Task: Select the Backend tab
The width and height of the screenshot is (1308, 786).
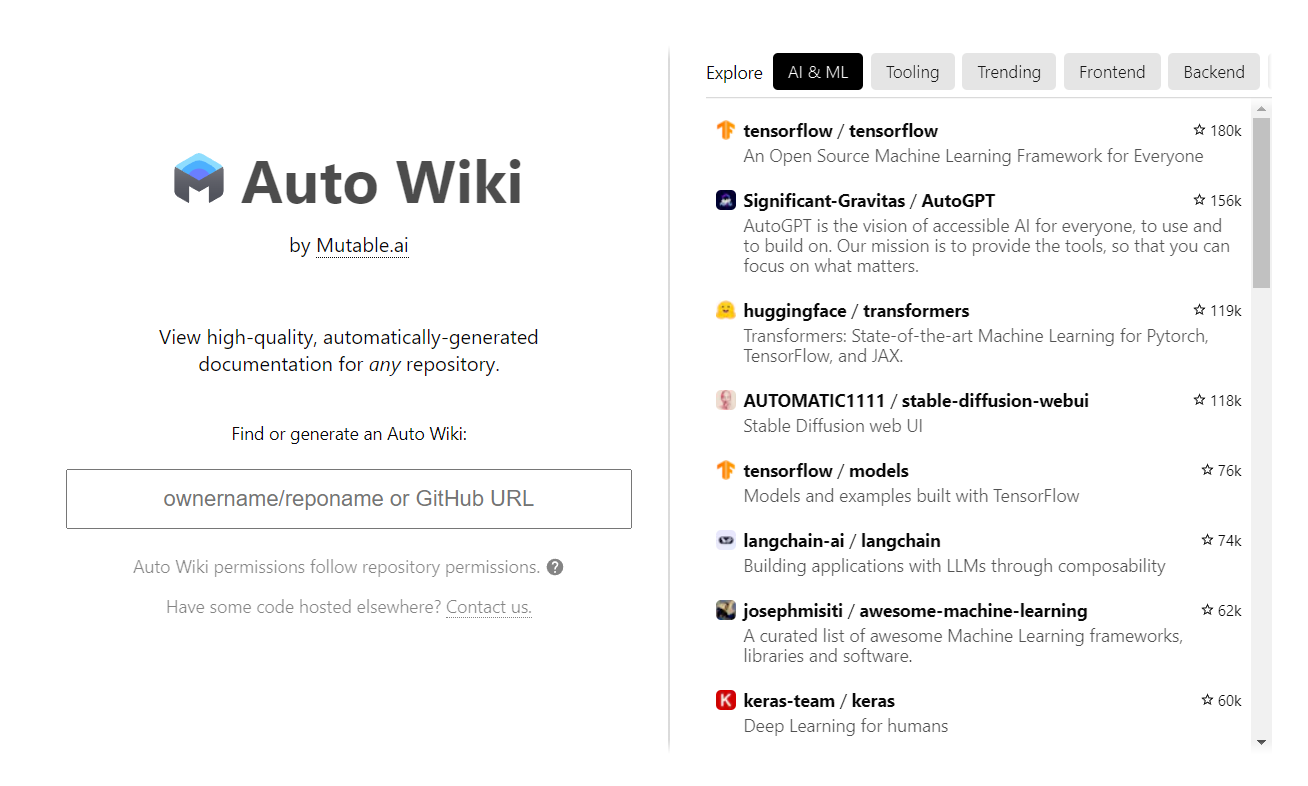Action: [x=1213, y=71]
